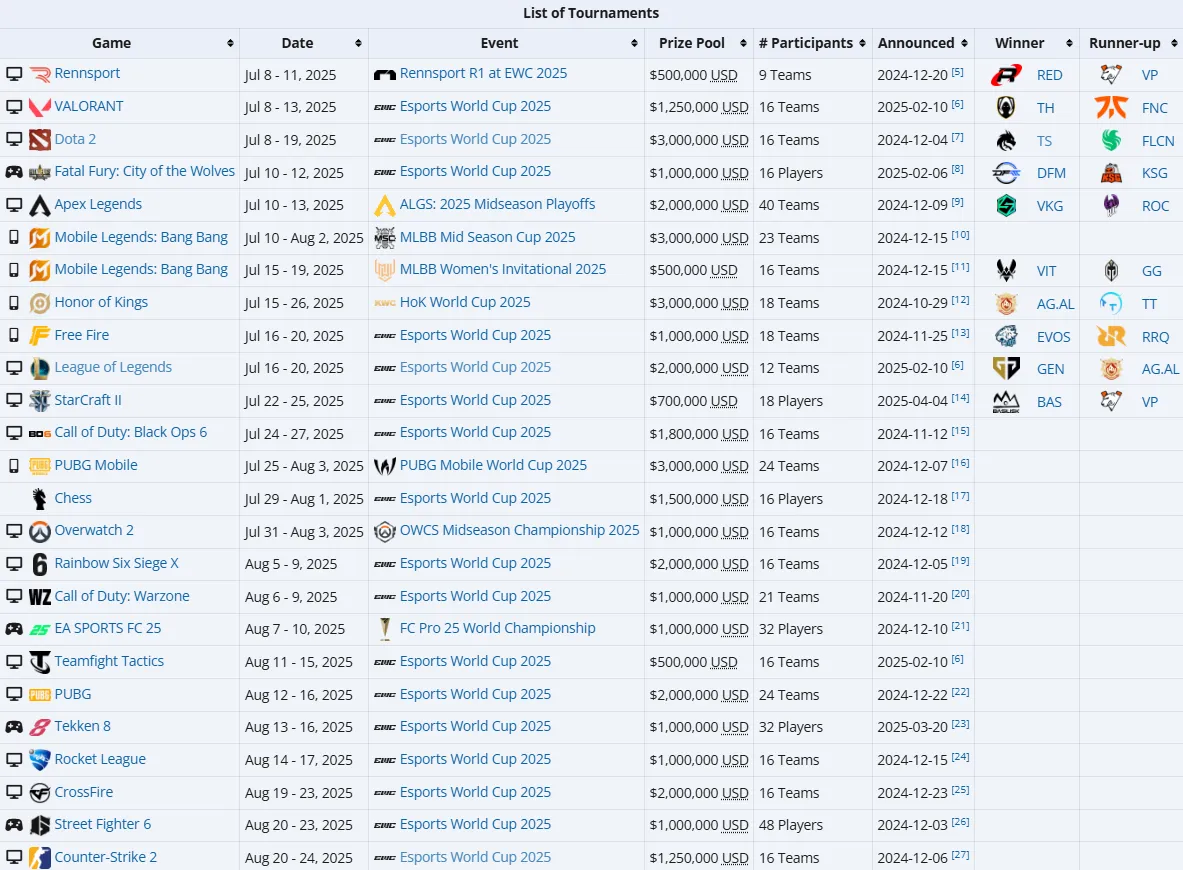
Task: Click the DFM winner team logo
Action: (1006, 173)
